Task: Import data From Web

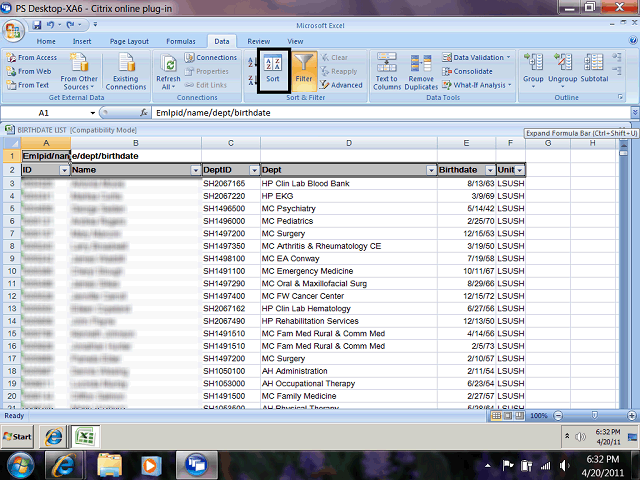Action: tap(29, 71)
